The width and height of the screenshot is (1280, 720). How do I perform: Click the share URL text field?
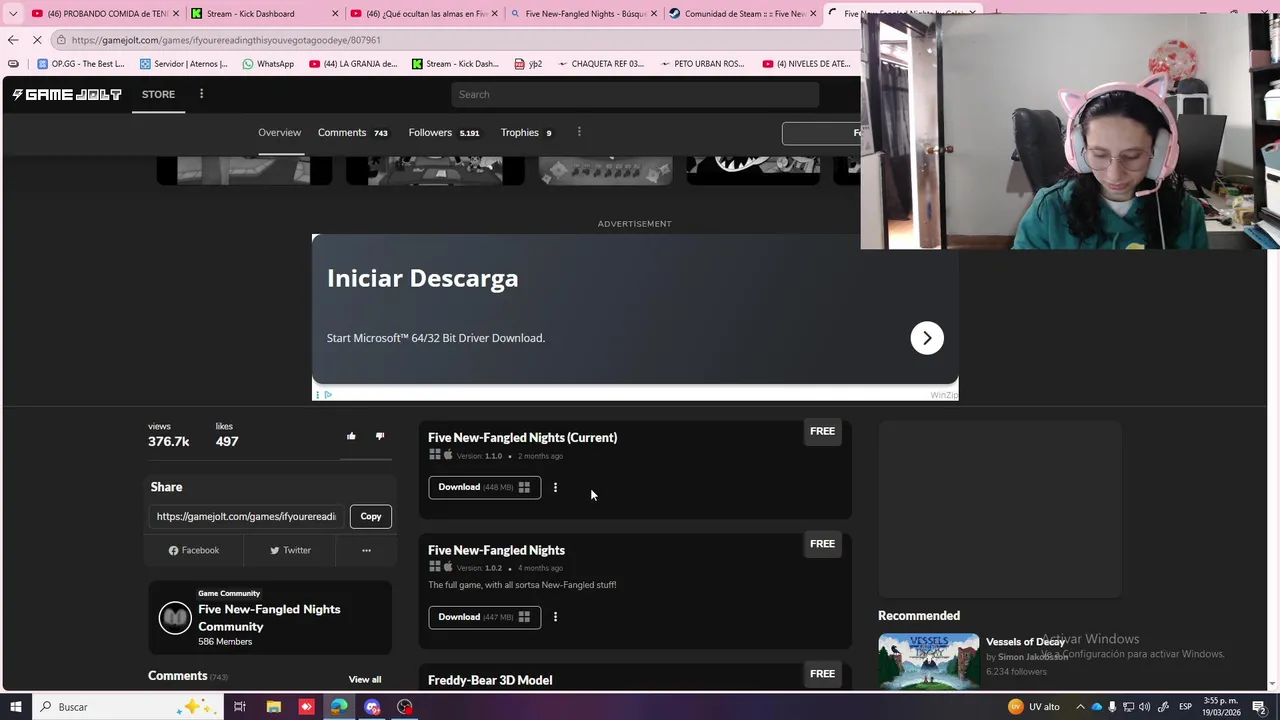tap(246, 516)
